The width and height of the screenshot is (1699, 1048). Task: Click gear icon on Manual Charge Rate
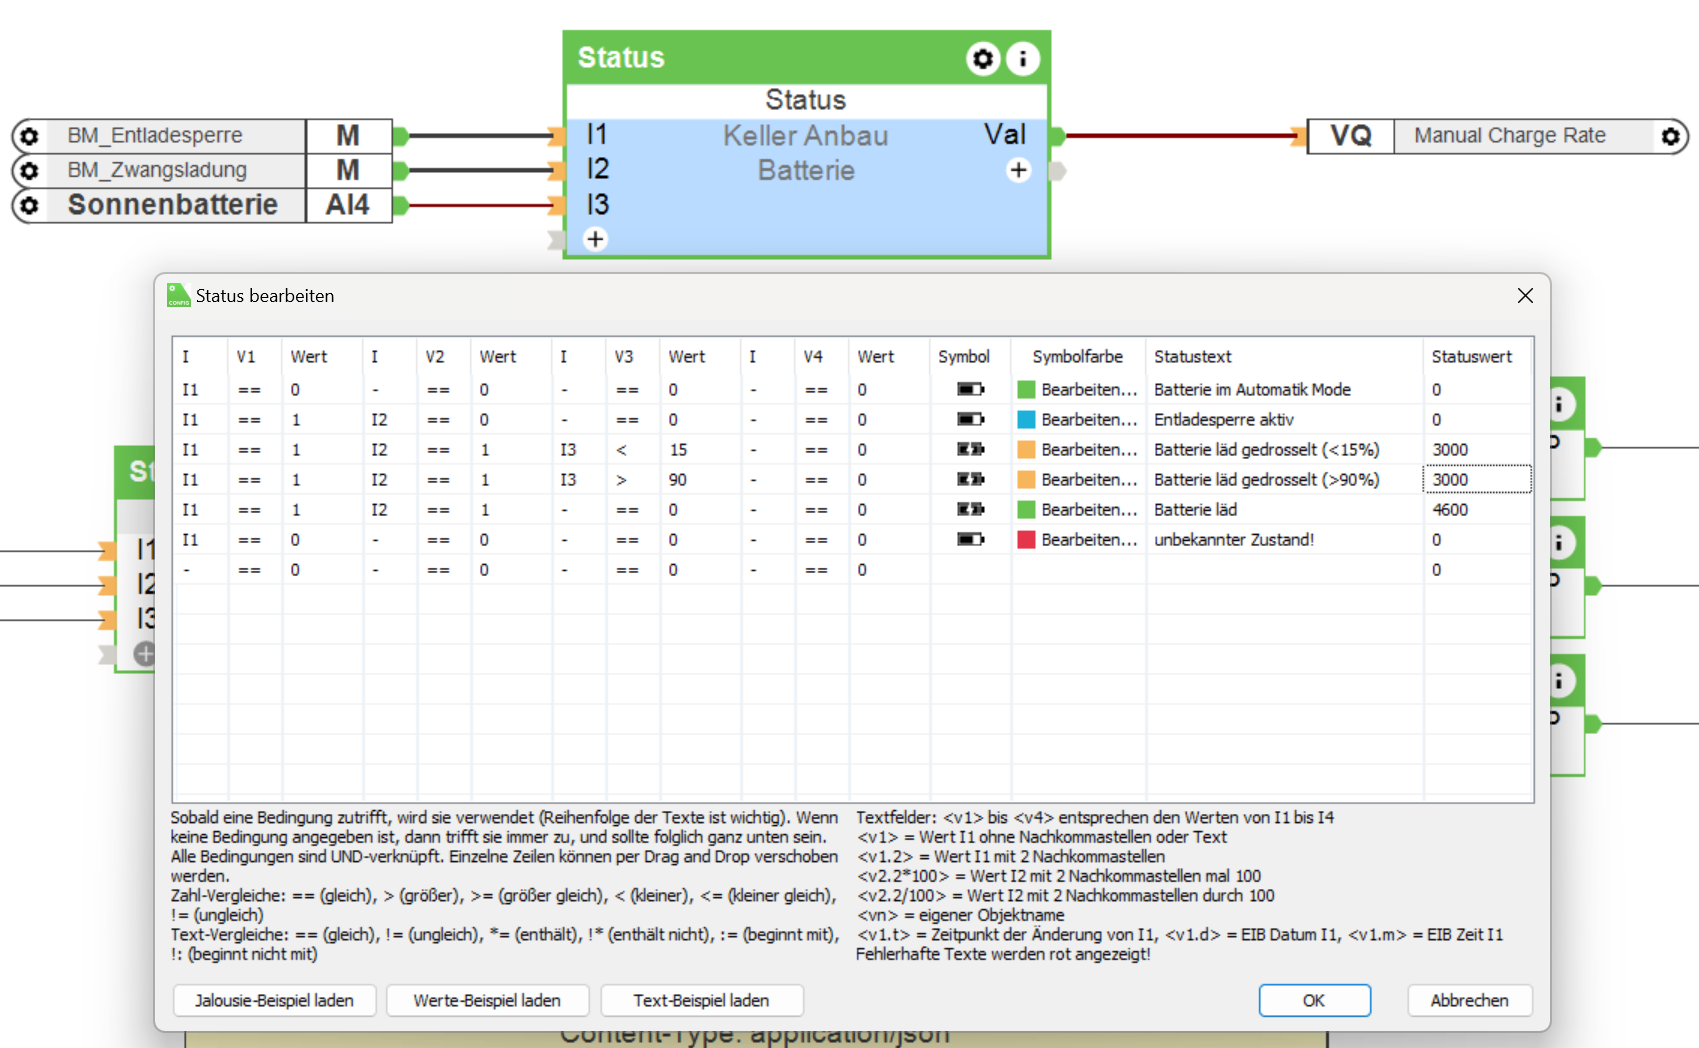(1670, 136)
